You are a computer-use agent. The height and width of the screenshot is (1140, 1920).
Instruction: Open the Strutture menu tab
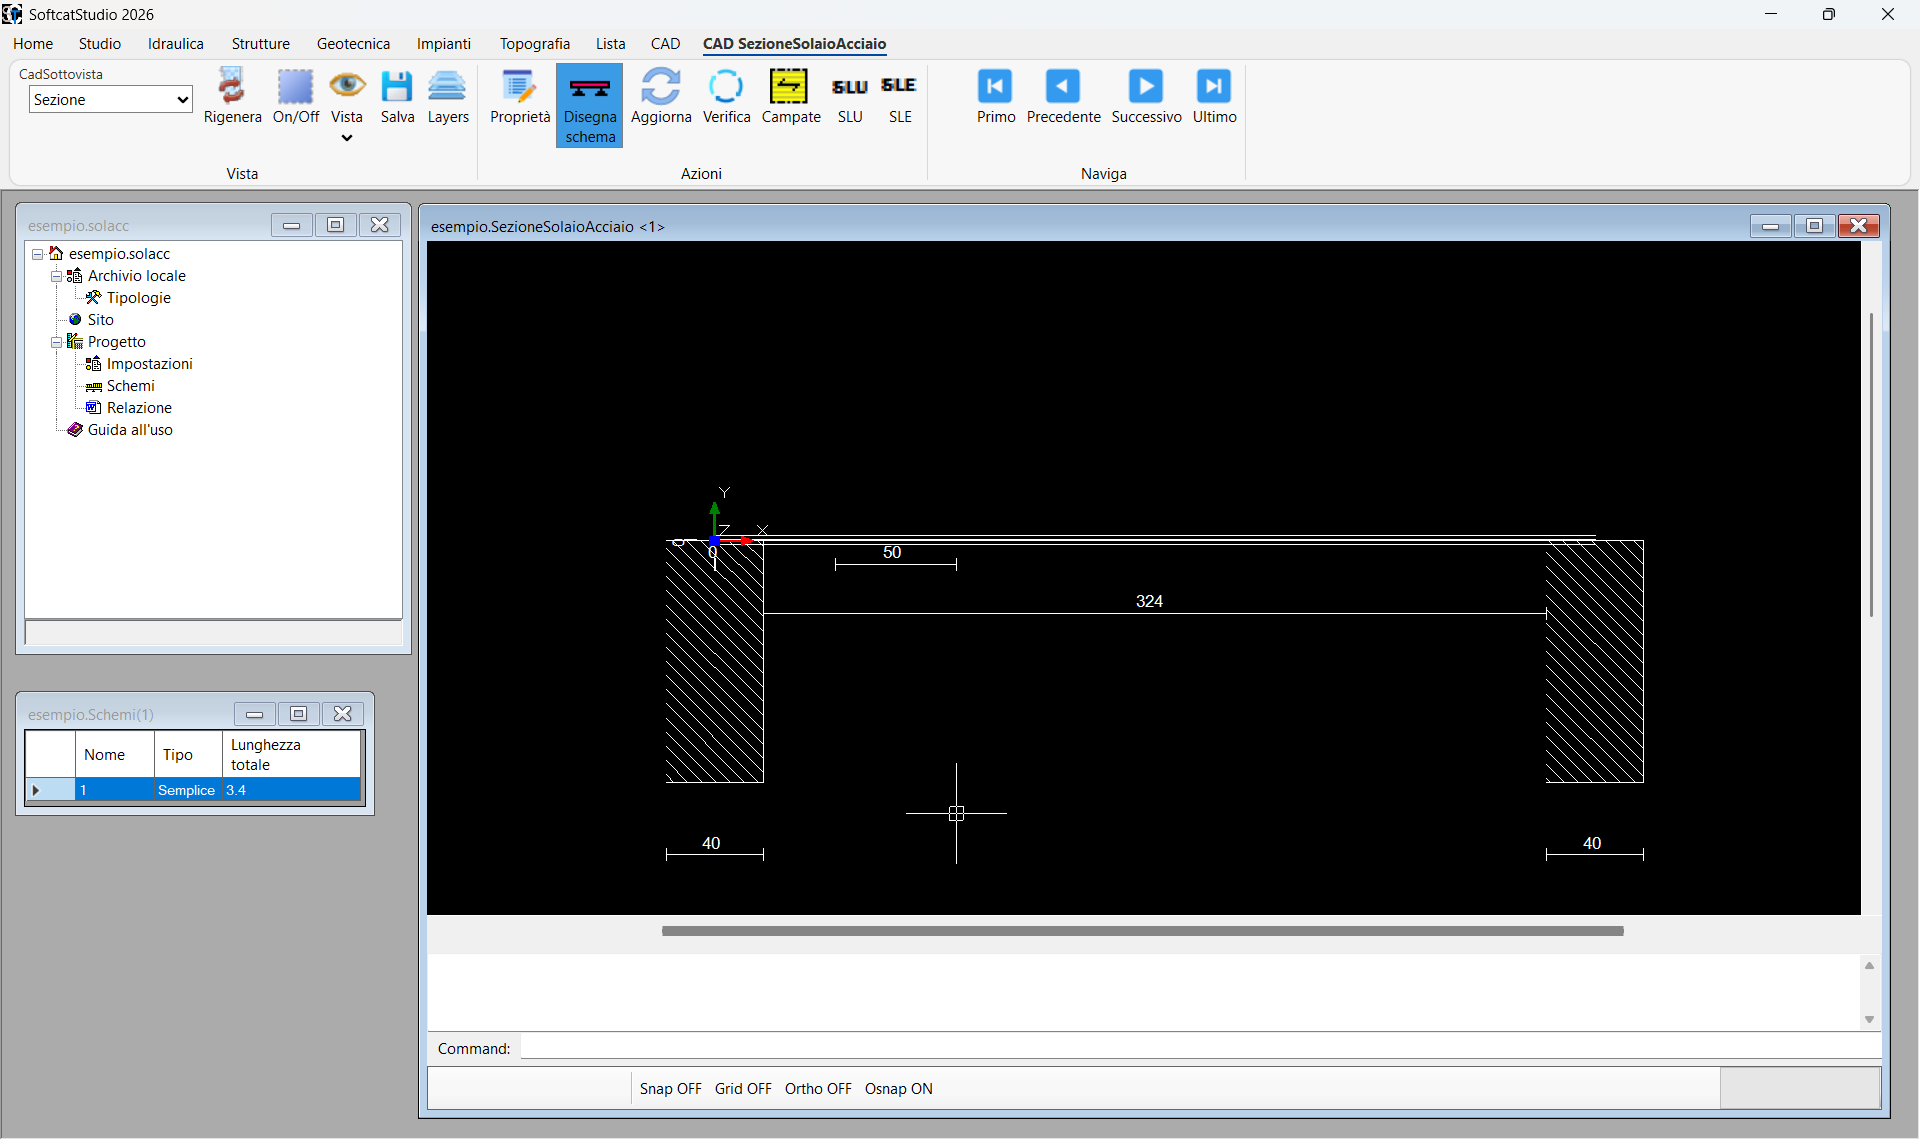pos(261,44)
